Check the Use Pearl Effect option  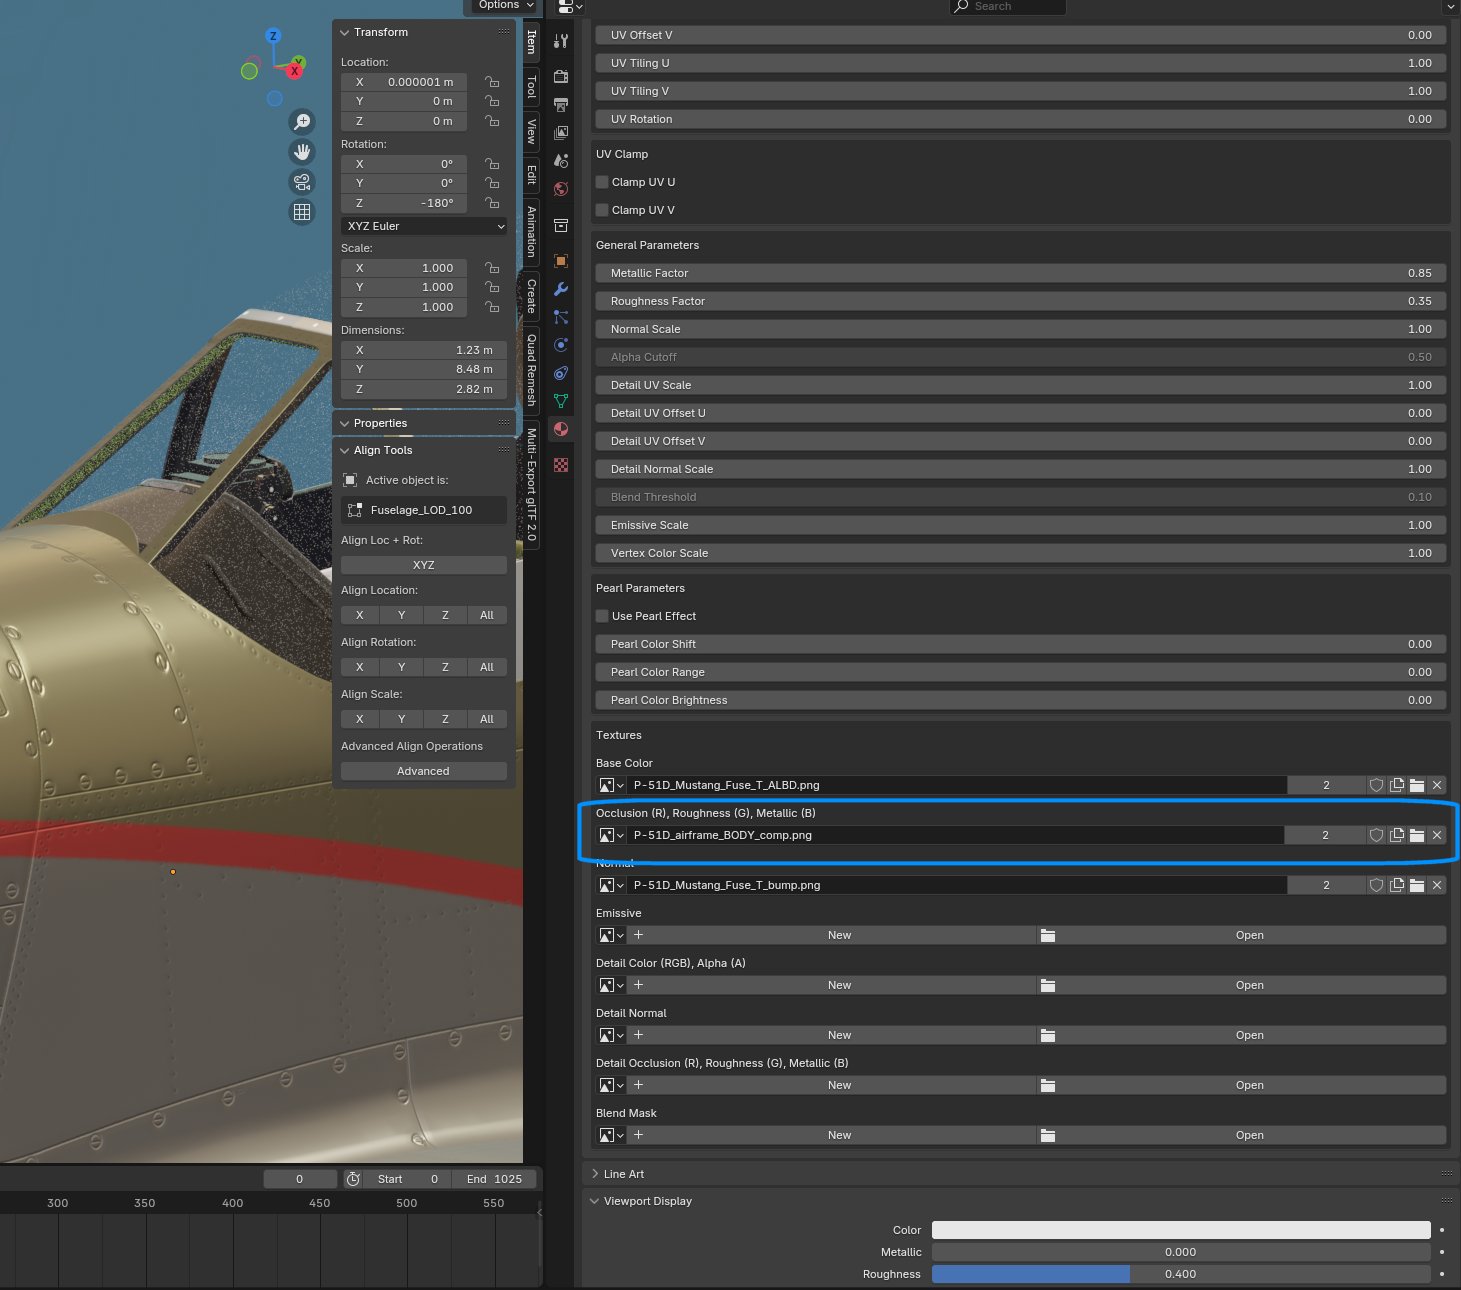click(x=601, y=615)
